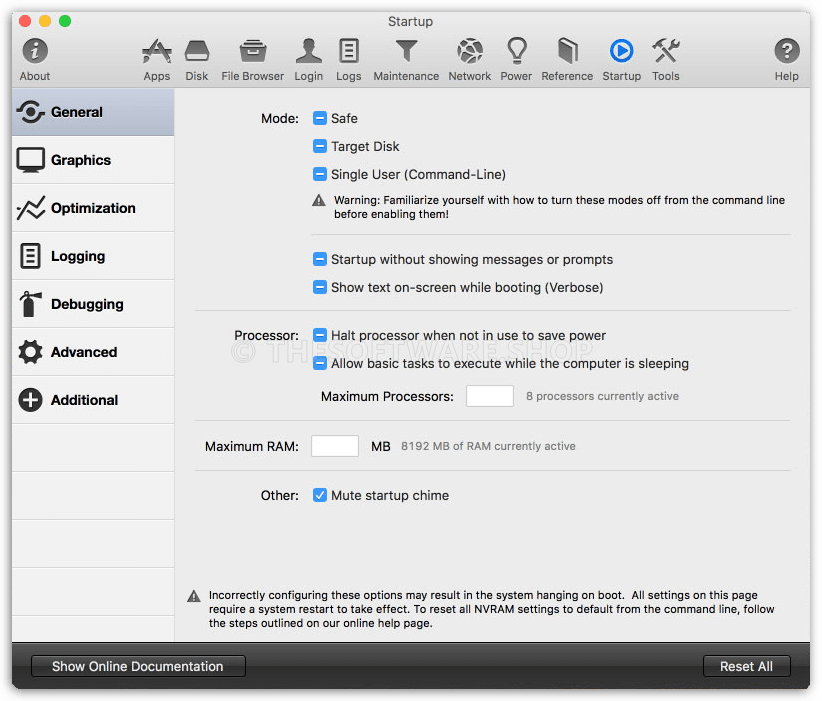Toggle Show text on-screen while booting

point(321,287)
